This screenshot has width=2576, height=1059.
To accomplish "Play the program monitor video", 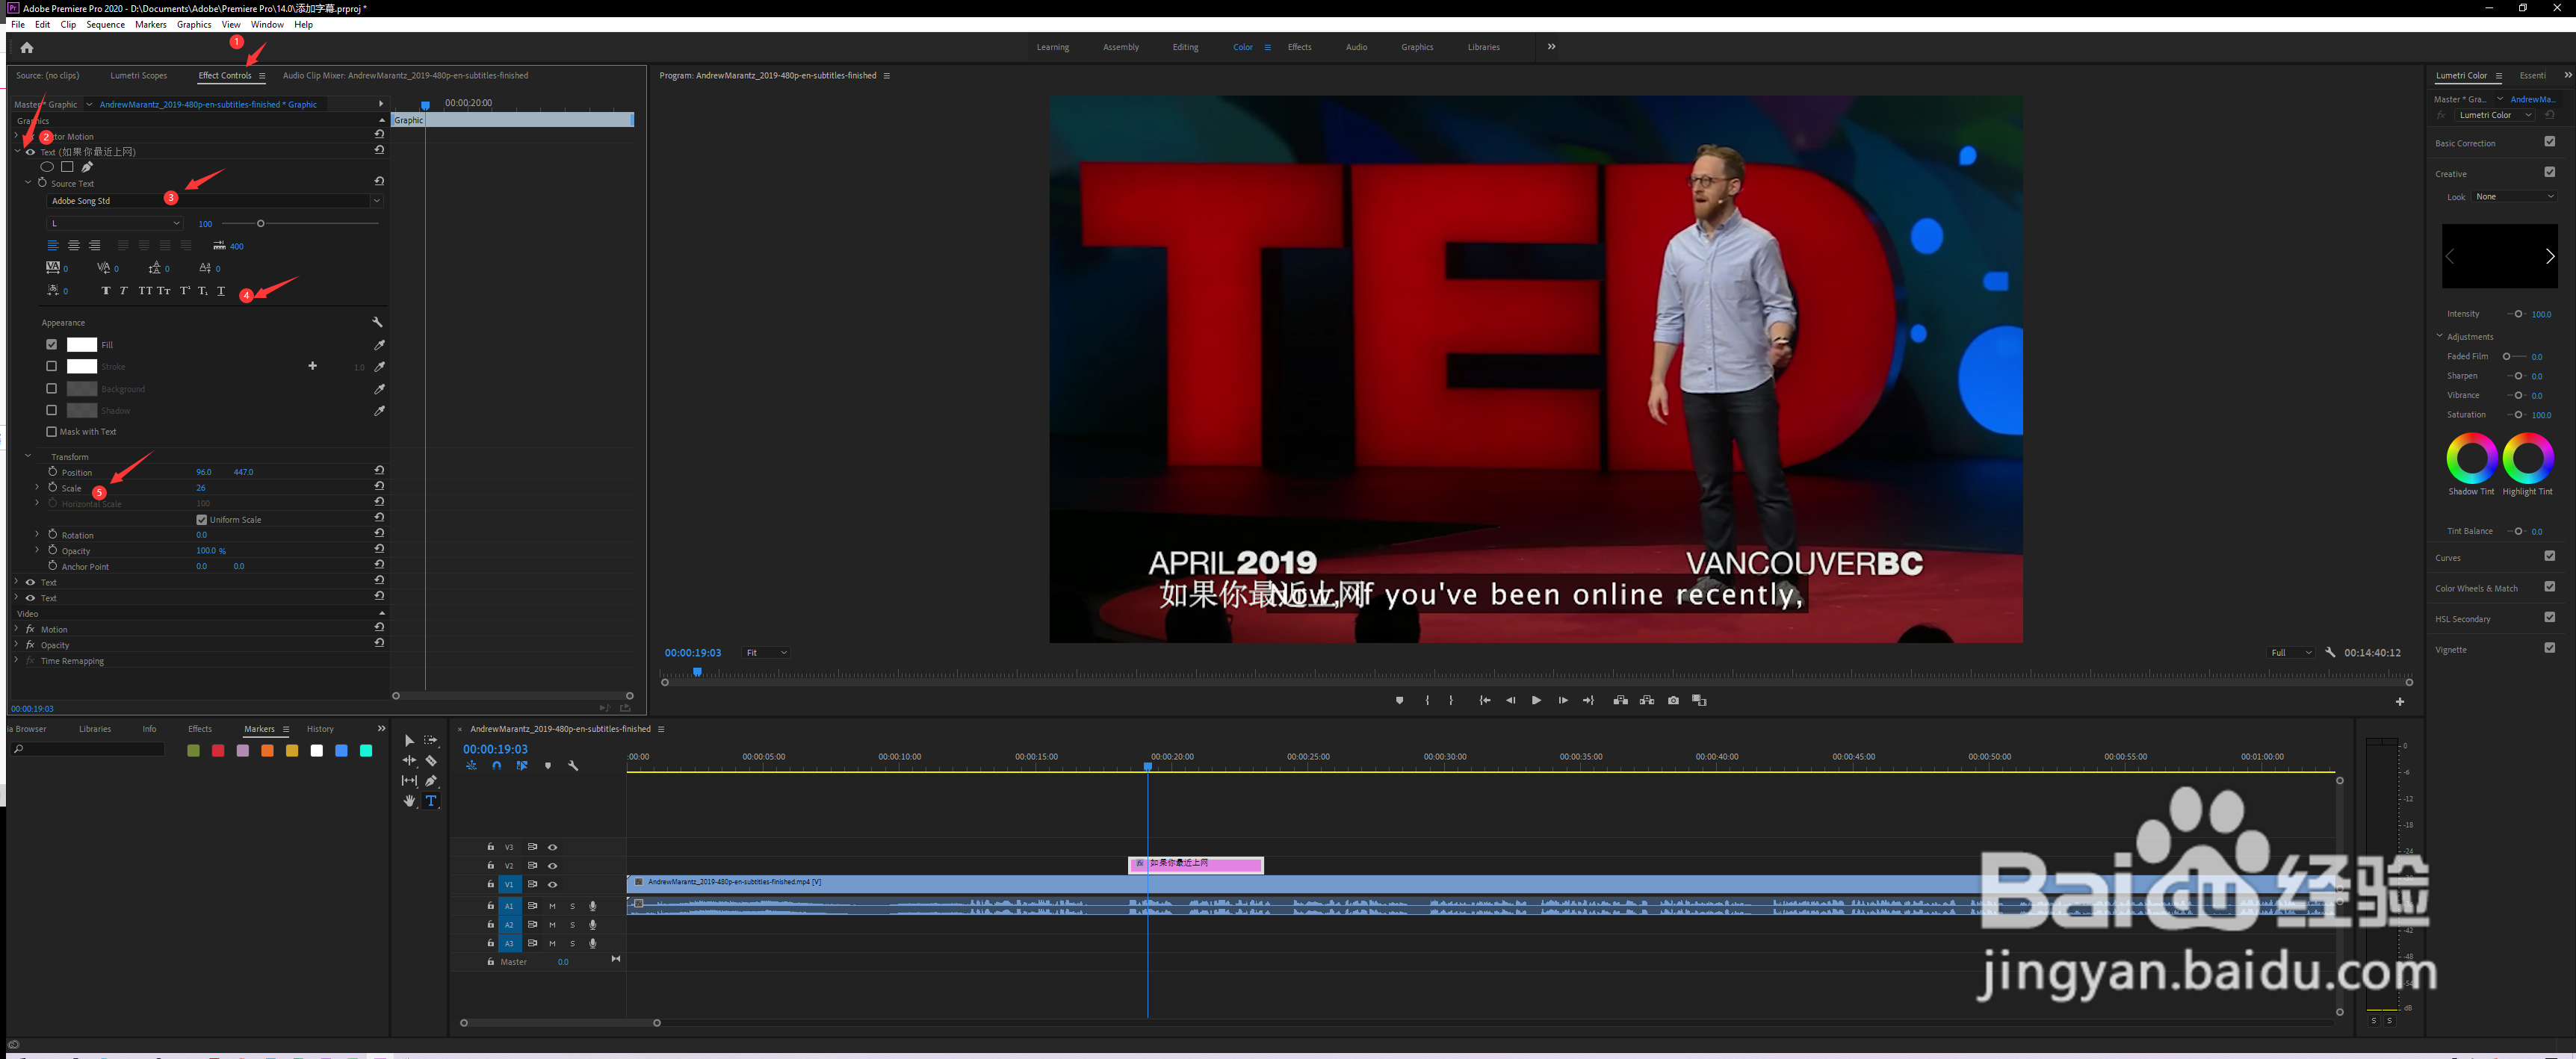I will pos(1536,700).
